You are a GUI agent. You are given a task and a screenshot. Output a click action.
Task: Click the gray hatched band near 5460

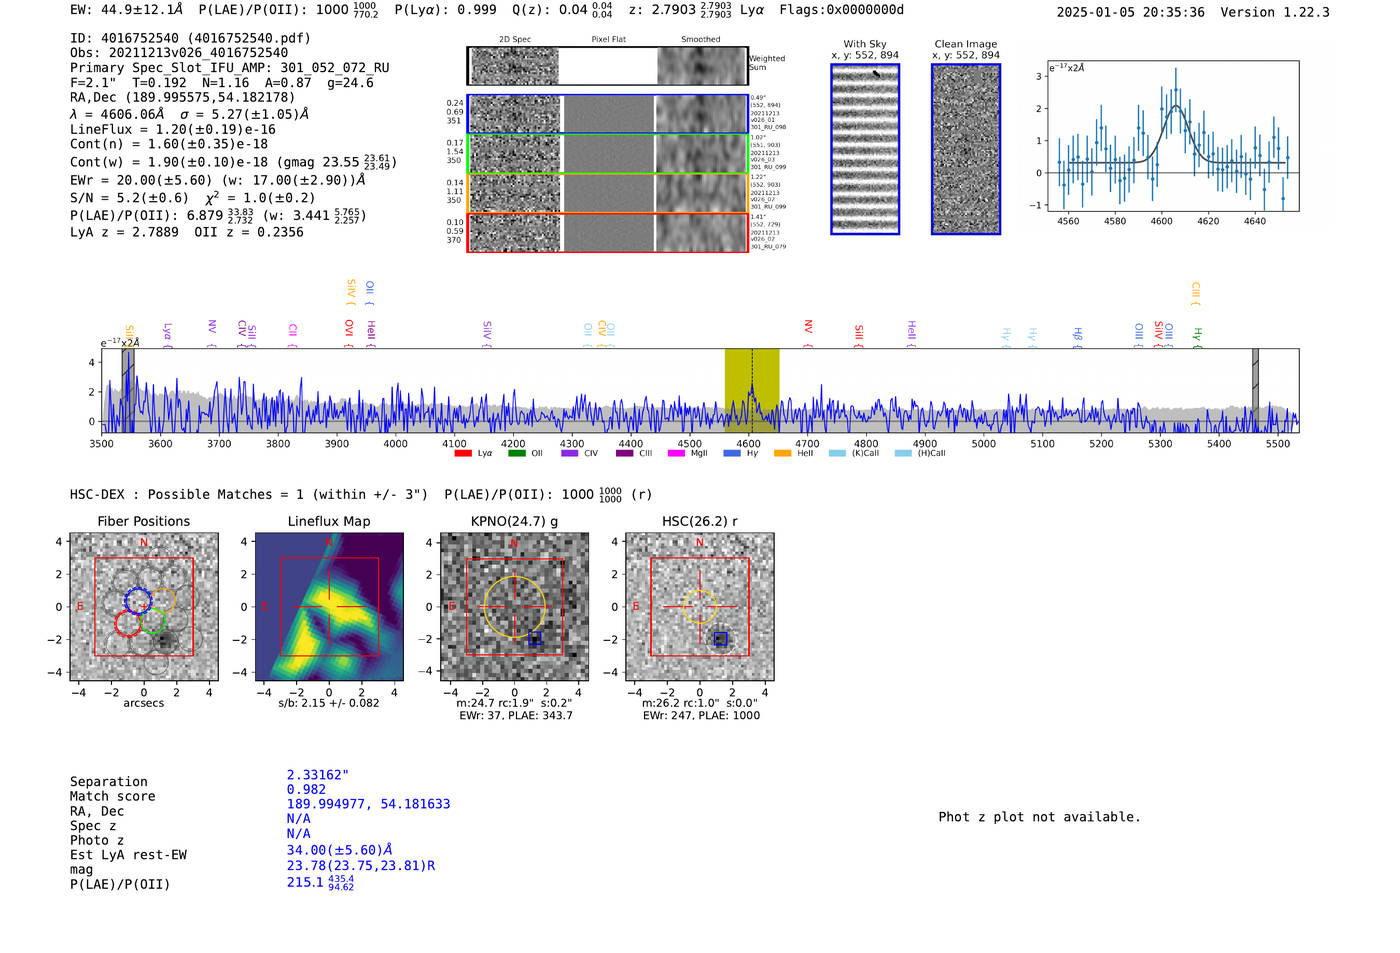coord(1255,391)
